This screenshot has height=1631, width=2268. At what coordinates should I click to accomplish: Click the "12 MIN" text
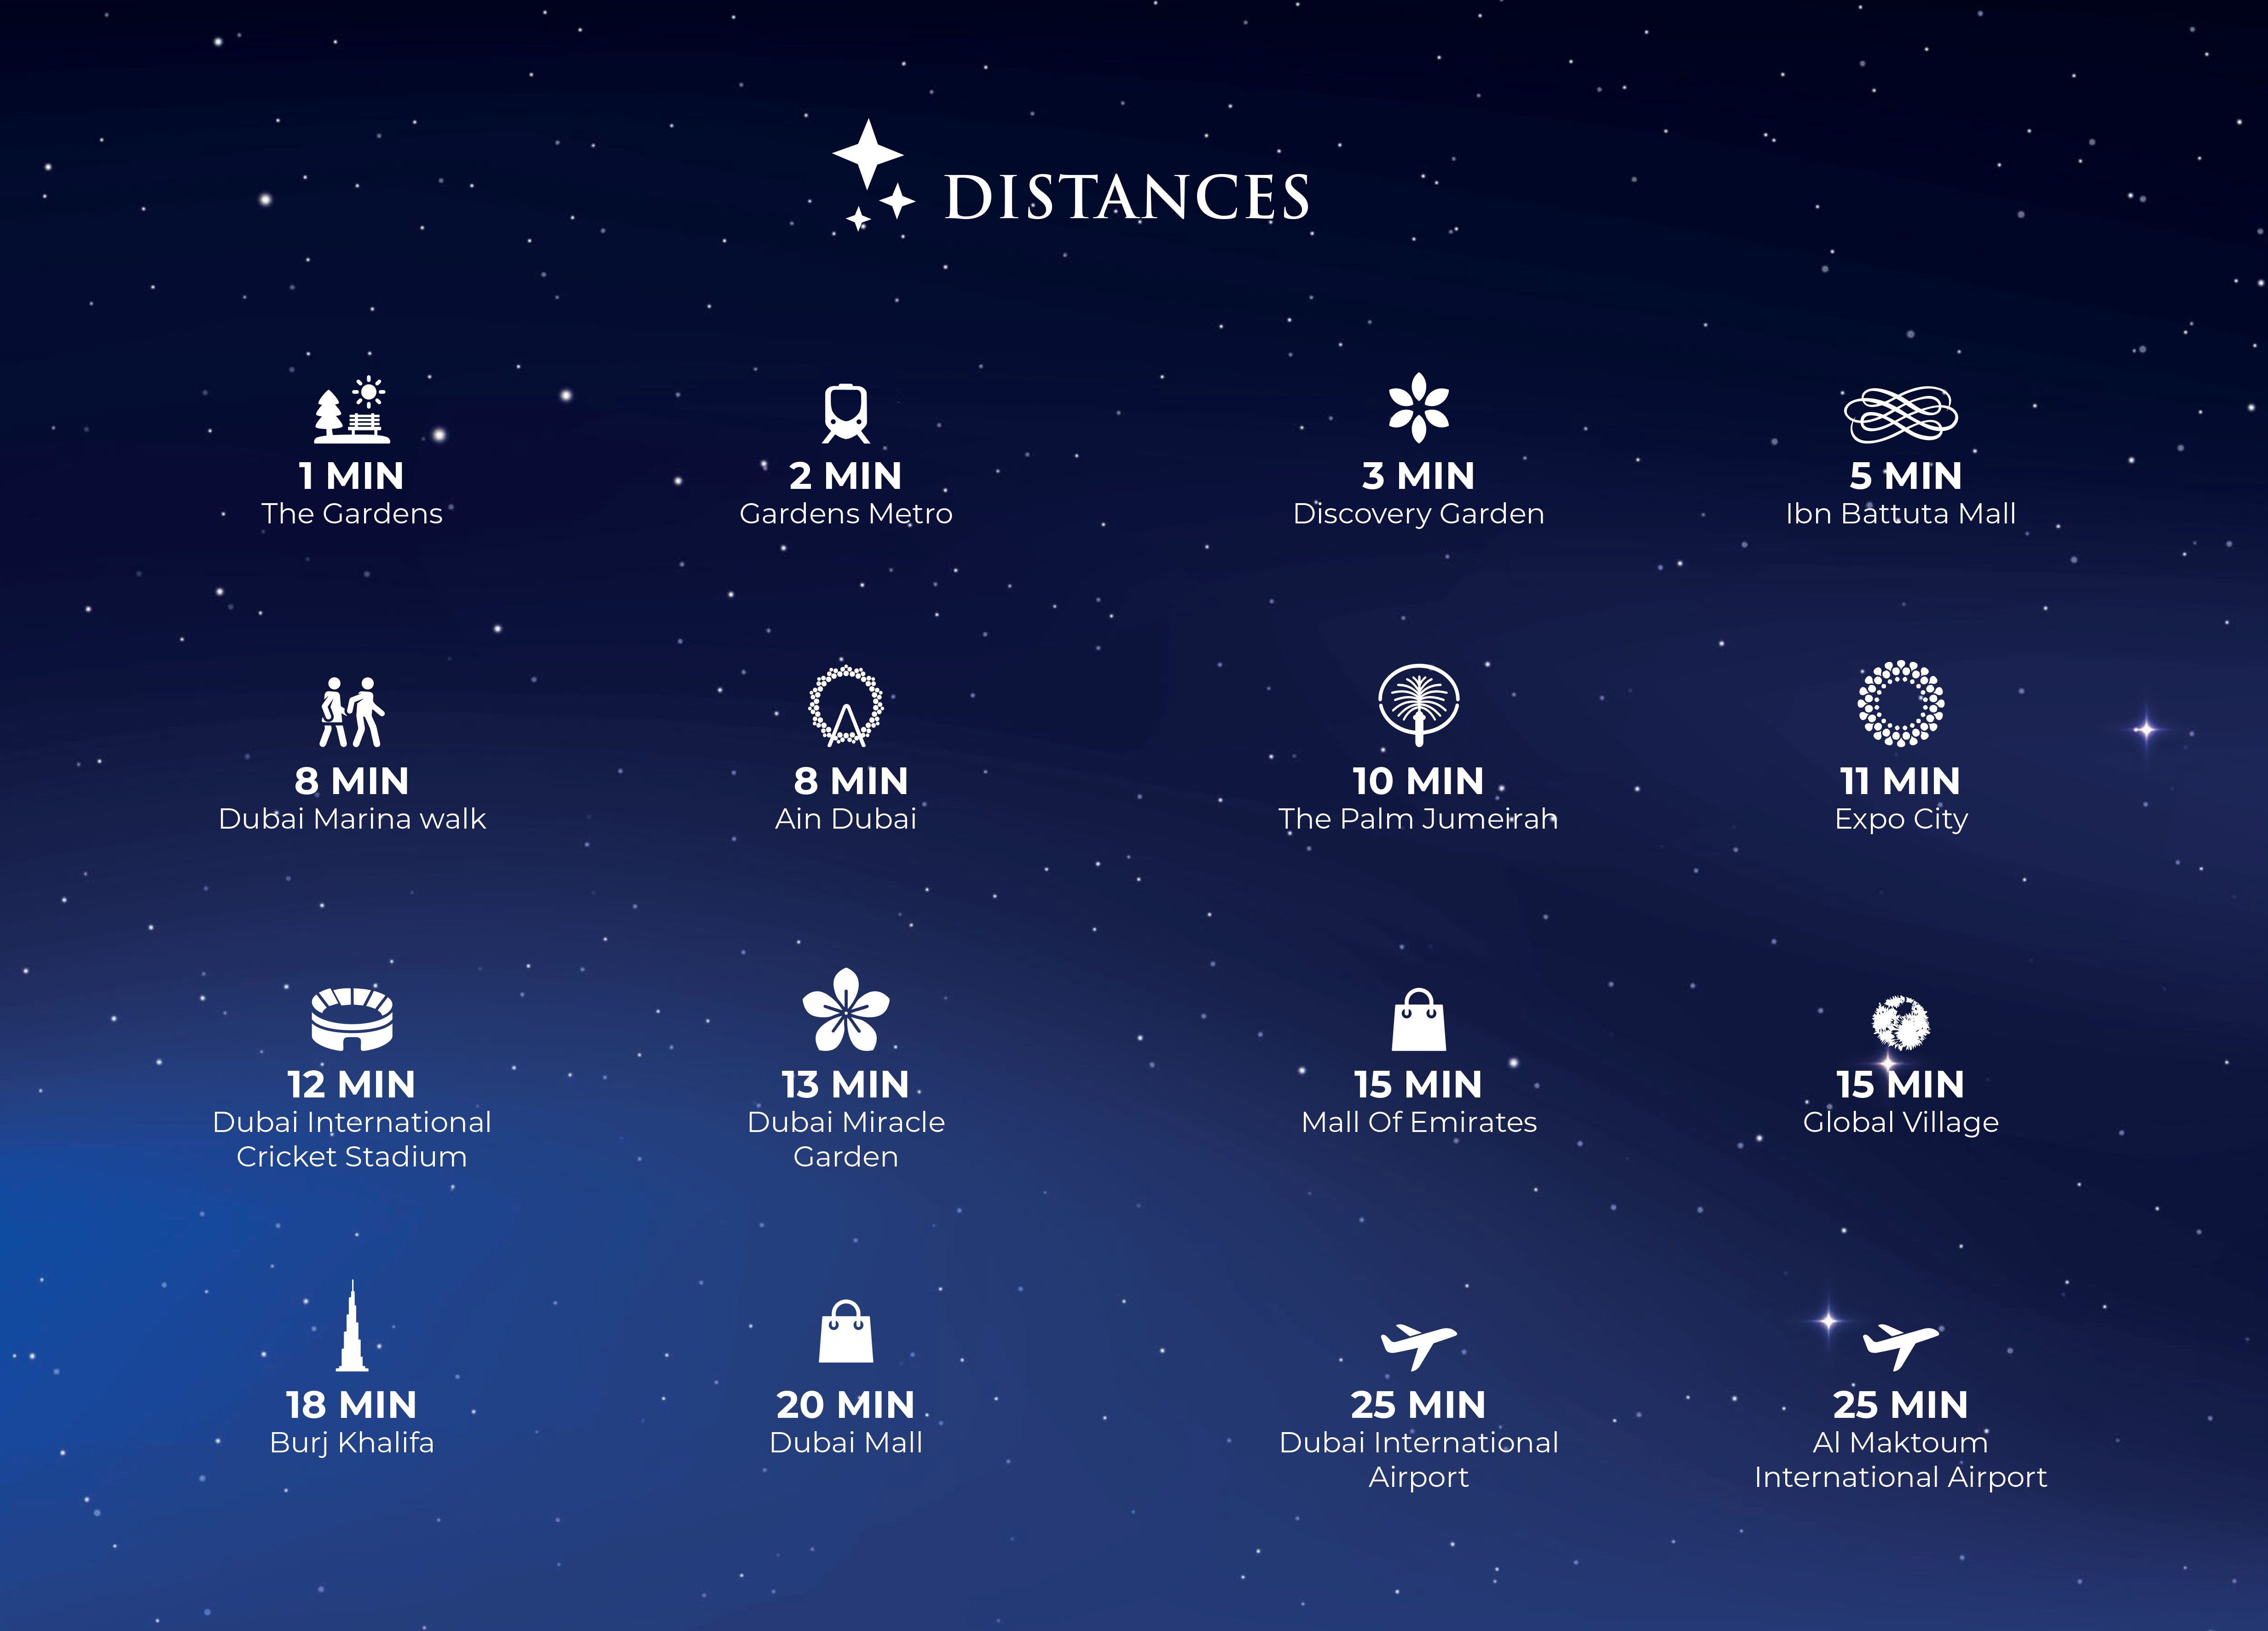point(351,1085)
